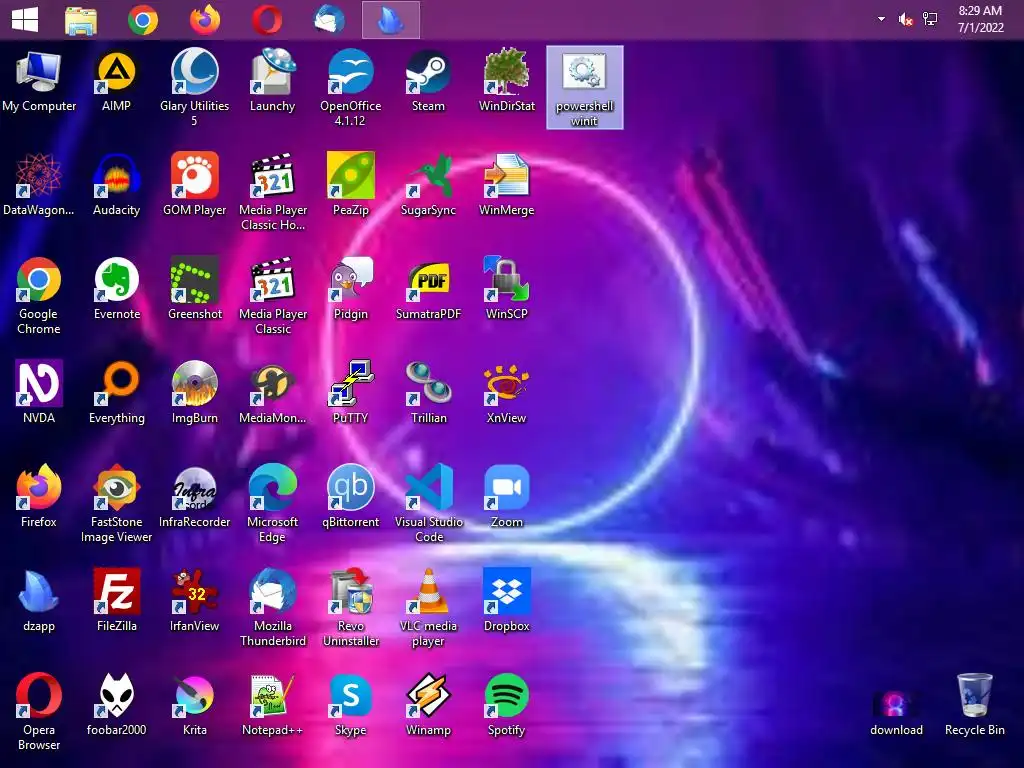Select the IrfanView shortcut
This screenshot has height=768, width=1024.
click(195, 600)
